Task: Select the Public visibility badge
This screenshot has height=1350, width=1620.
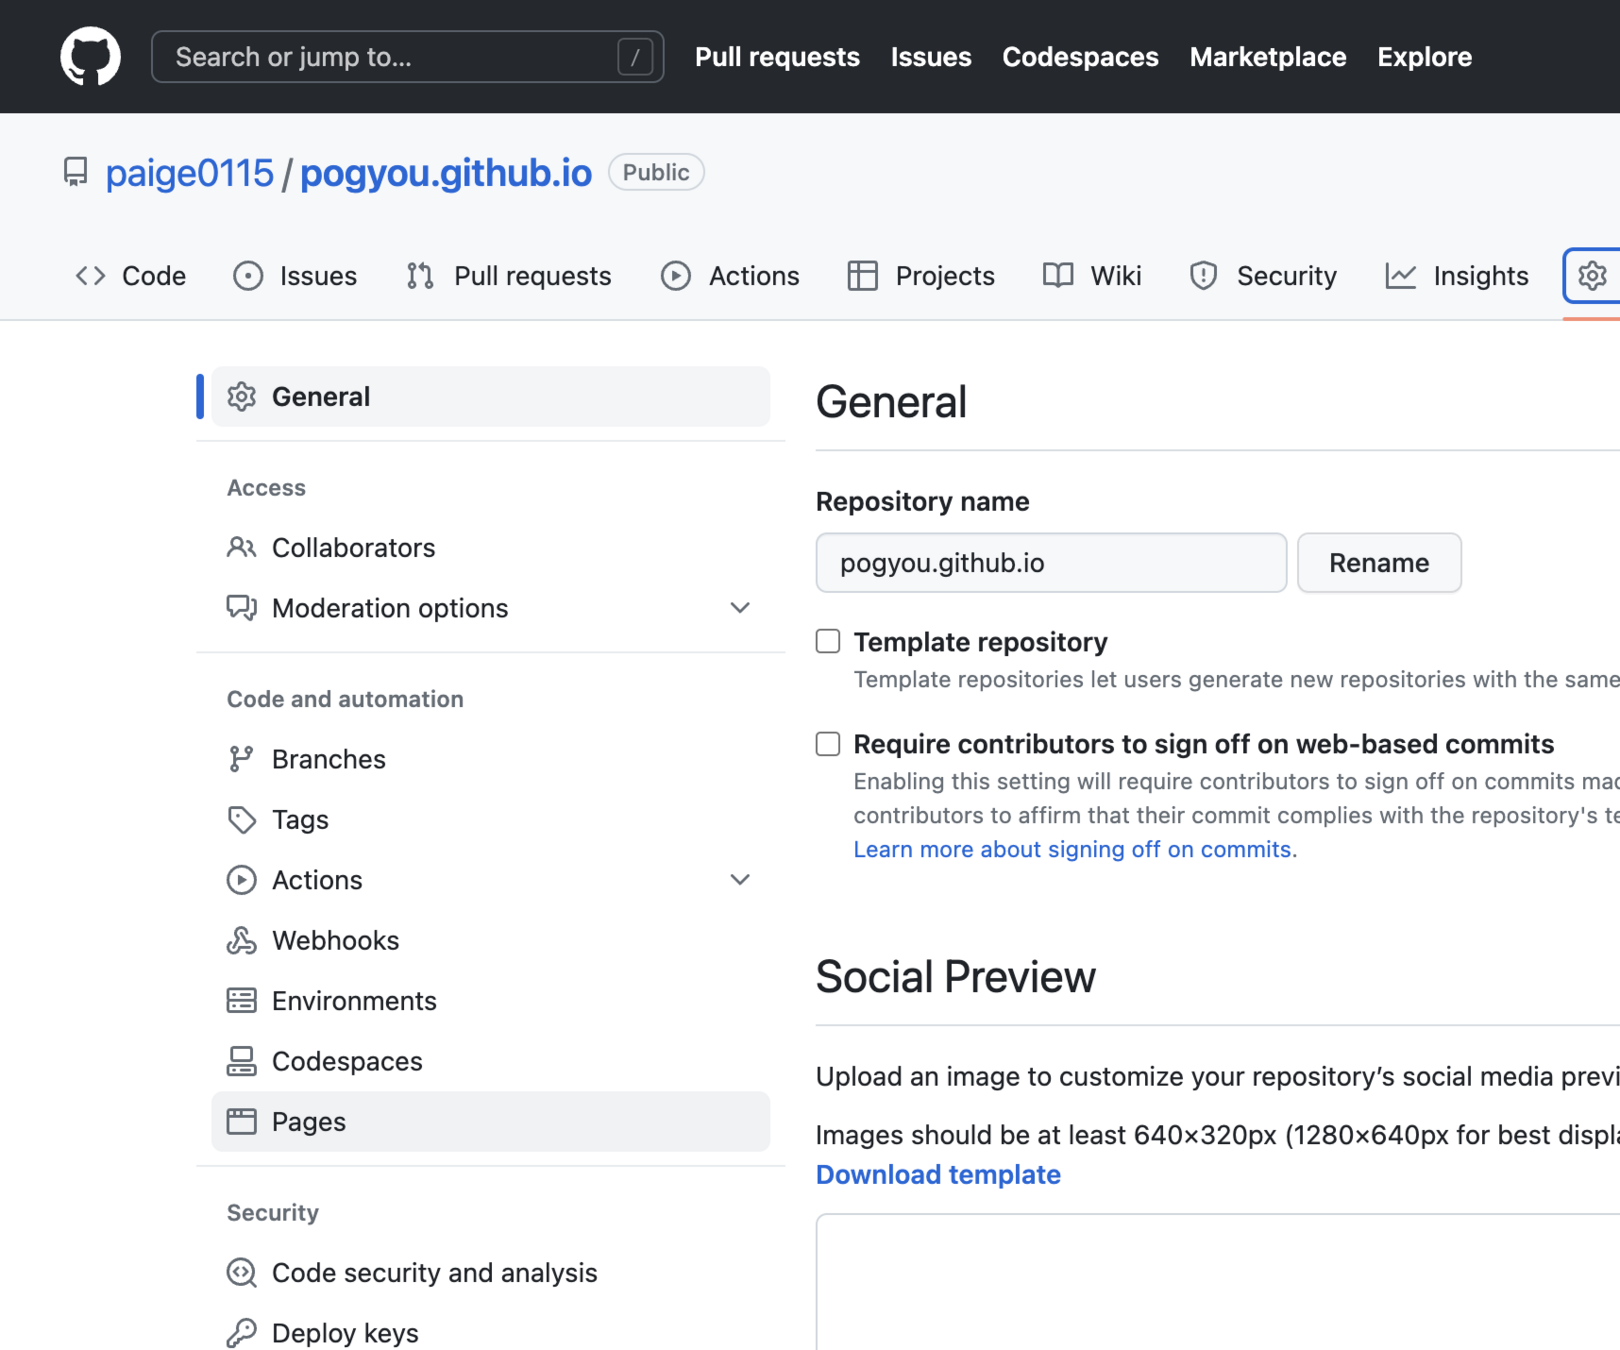Action: click(x=656, y=172)
